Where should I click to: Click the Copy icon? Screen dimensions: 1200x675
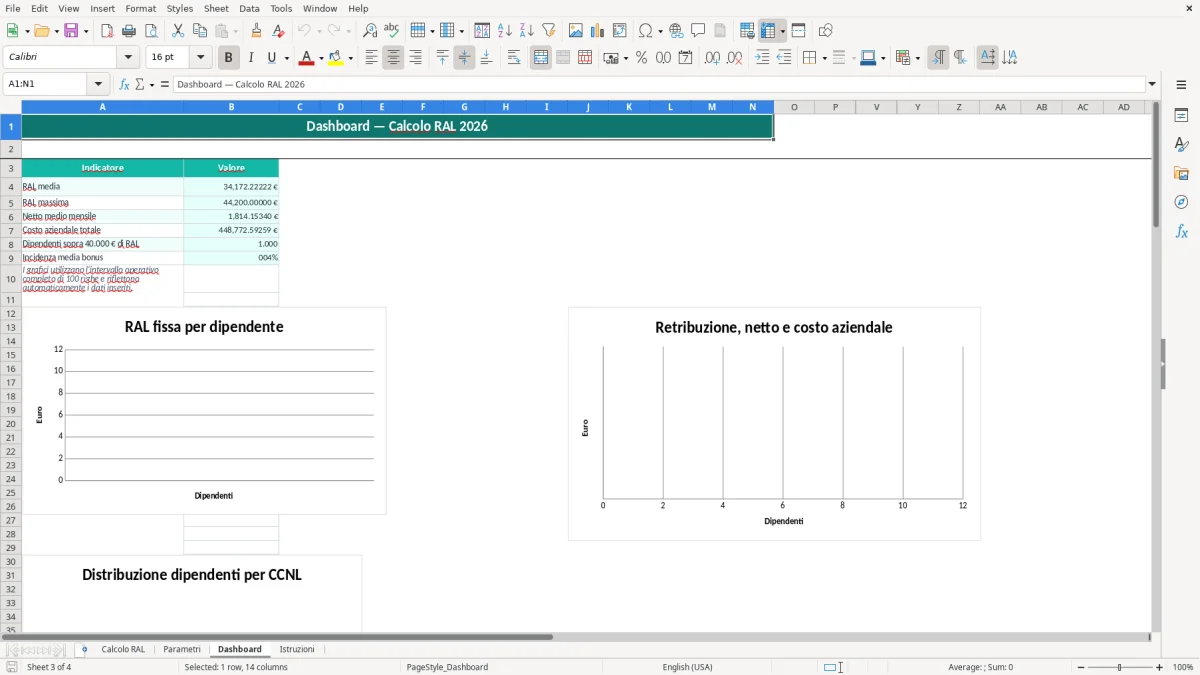tap(200, 31)
